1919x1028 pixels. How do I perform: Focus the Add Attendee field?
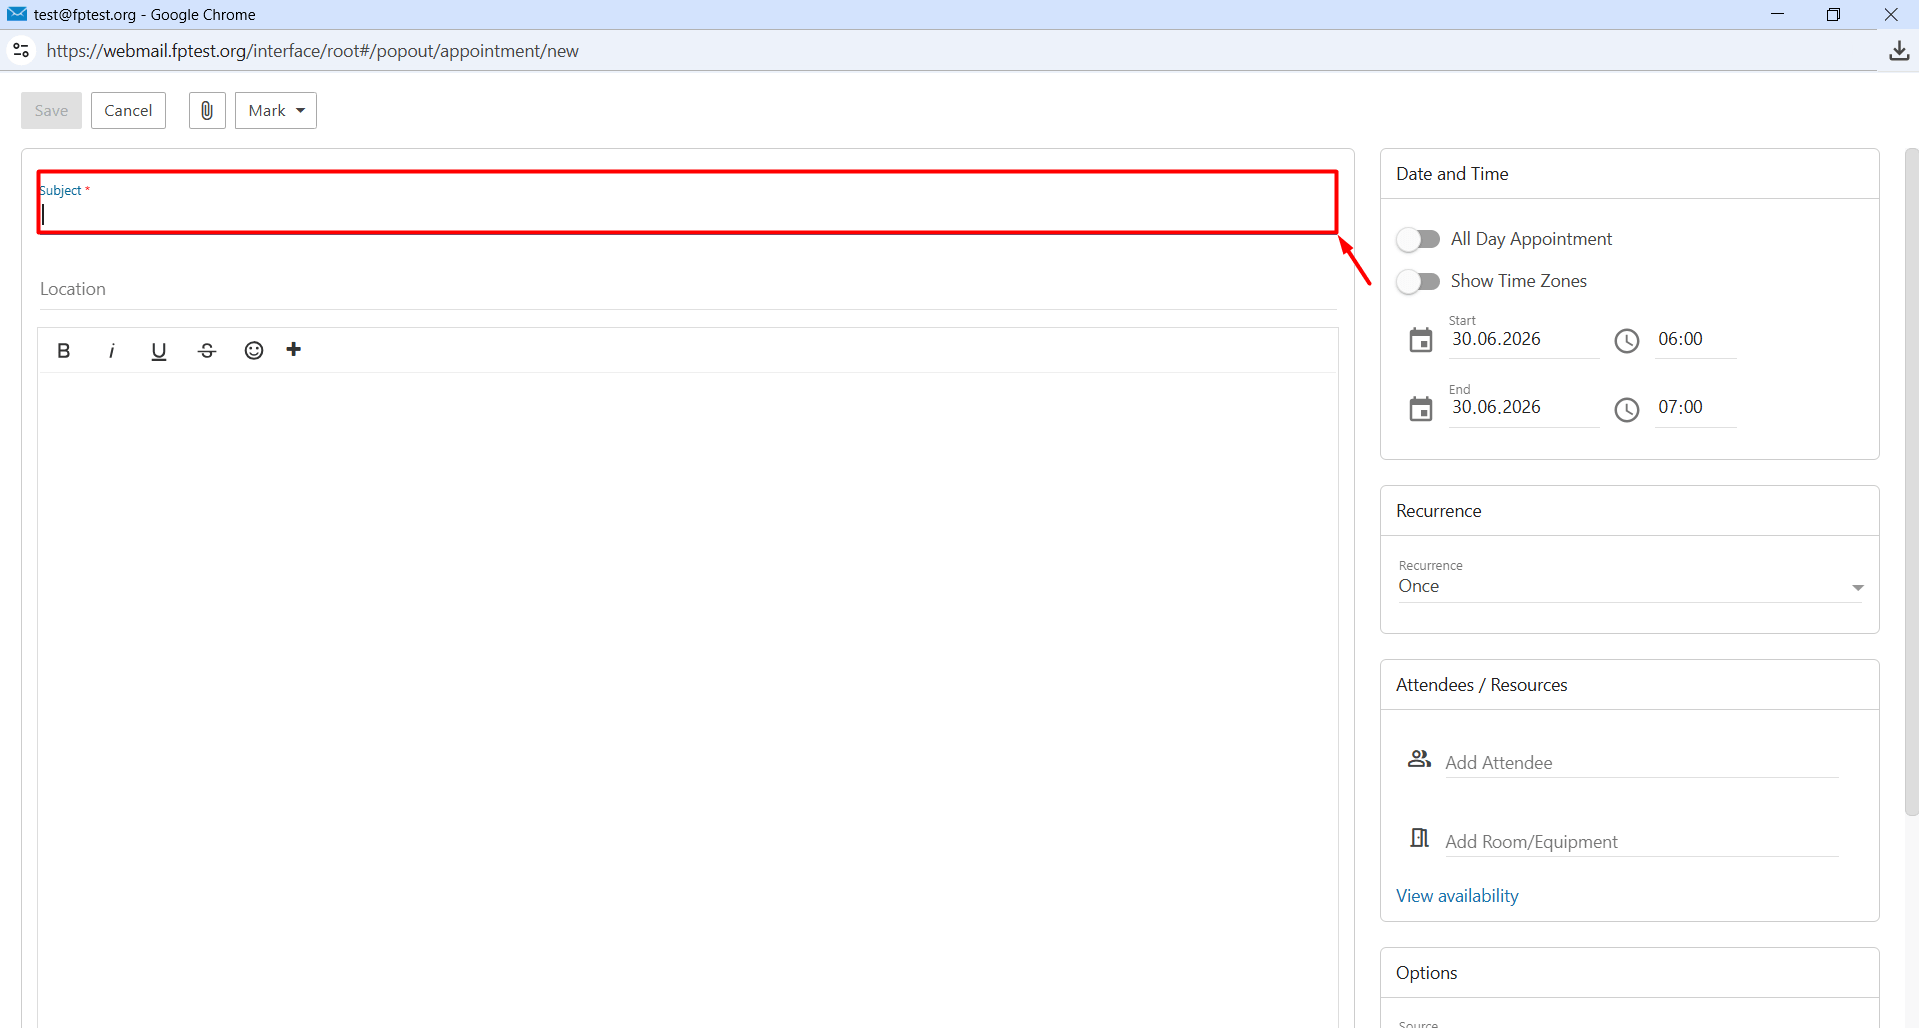click(1641, 762)
